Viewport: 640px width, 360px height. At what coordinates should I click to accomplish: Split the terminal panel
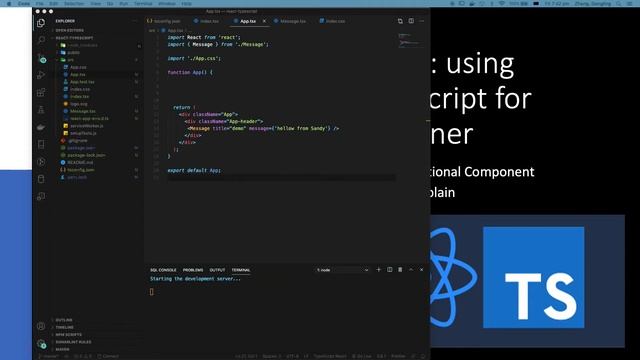[x=389, y=270]
